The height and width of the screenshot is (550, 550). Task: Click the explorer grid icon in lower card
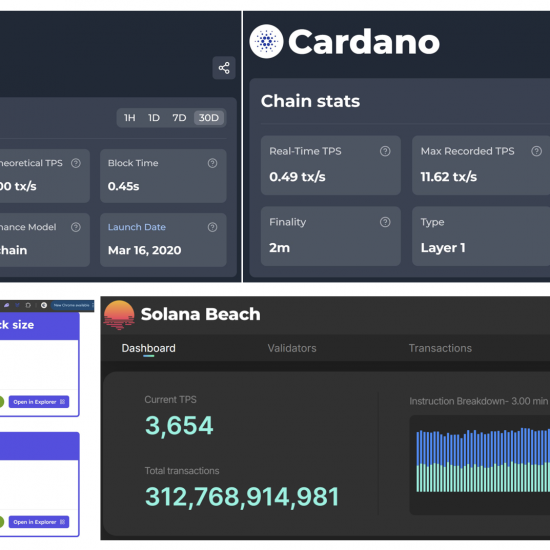[62, 522]
